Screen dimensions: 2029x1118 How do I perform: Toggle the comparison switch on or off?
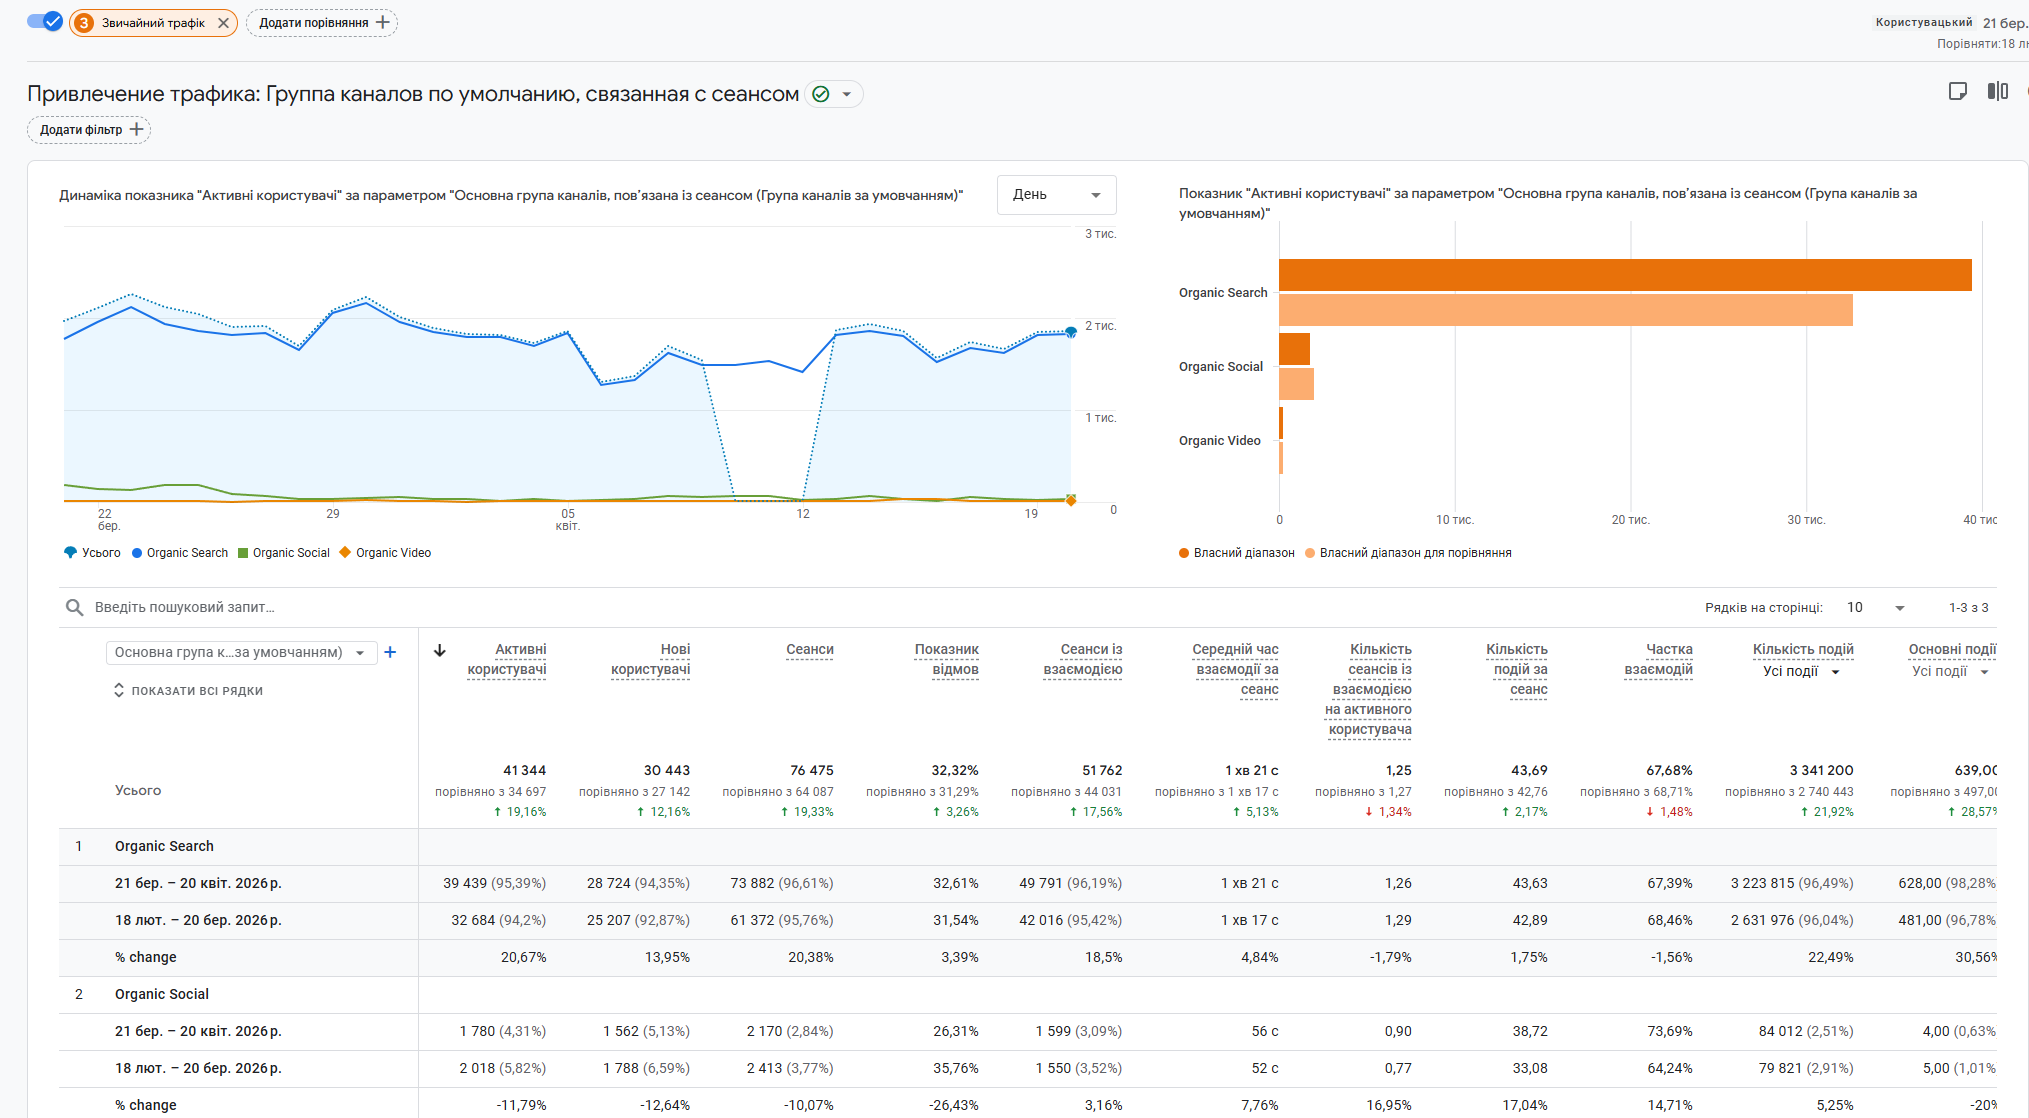coord(45,22)
